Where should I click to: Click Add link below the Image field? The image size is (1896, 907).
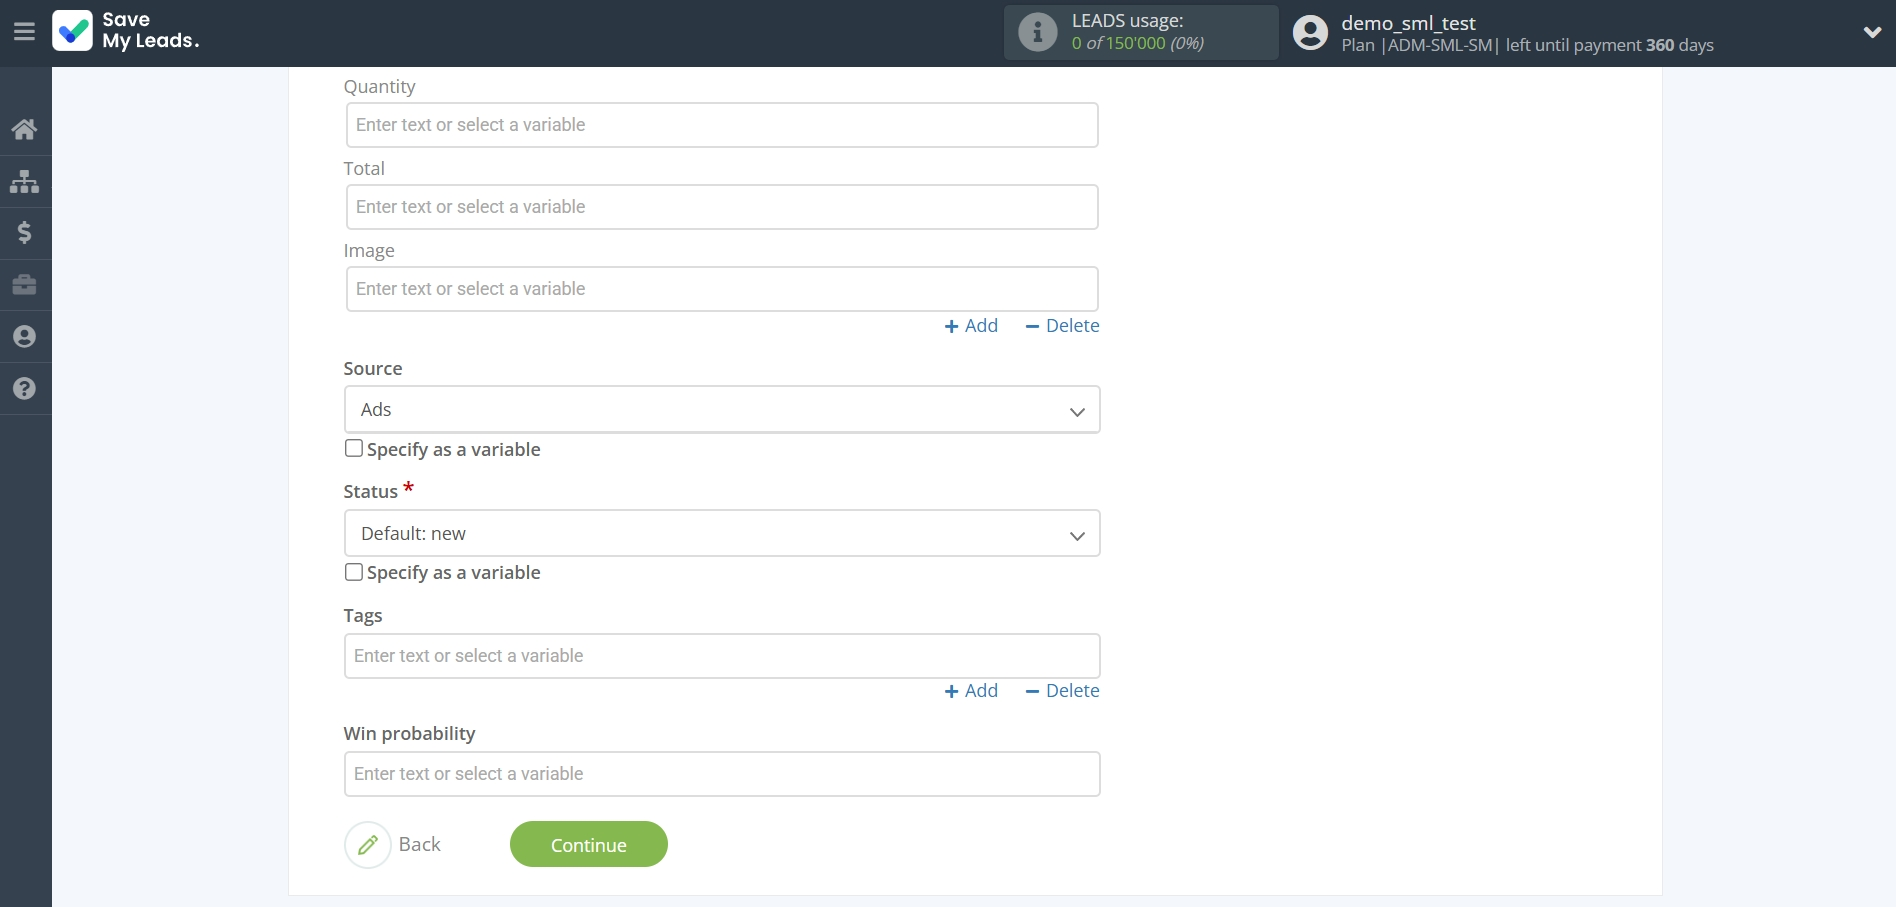pos(971,326)
